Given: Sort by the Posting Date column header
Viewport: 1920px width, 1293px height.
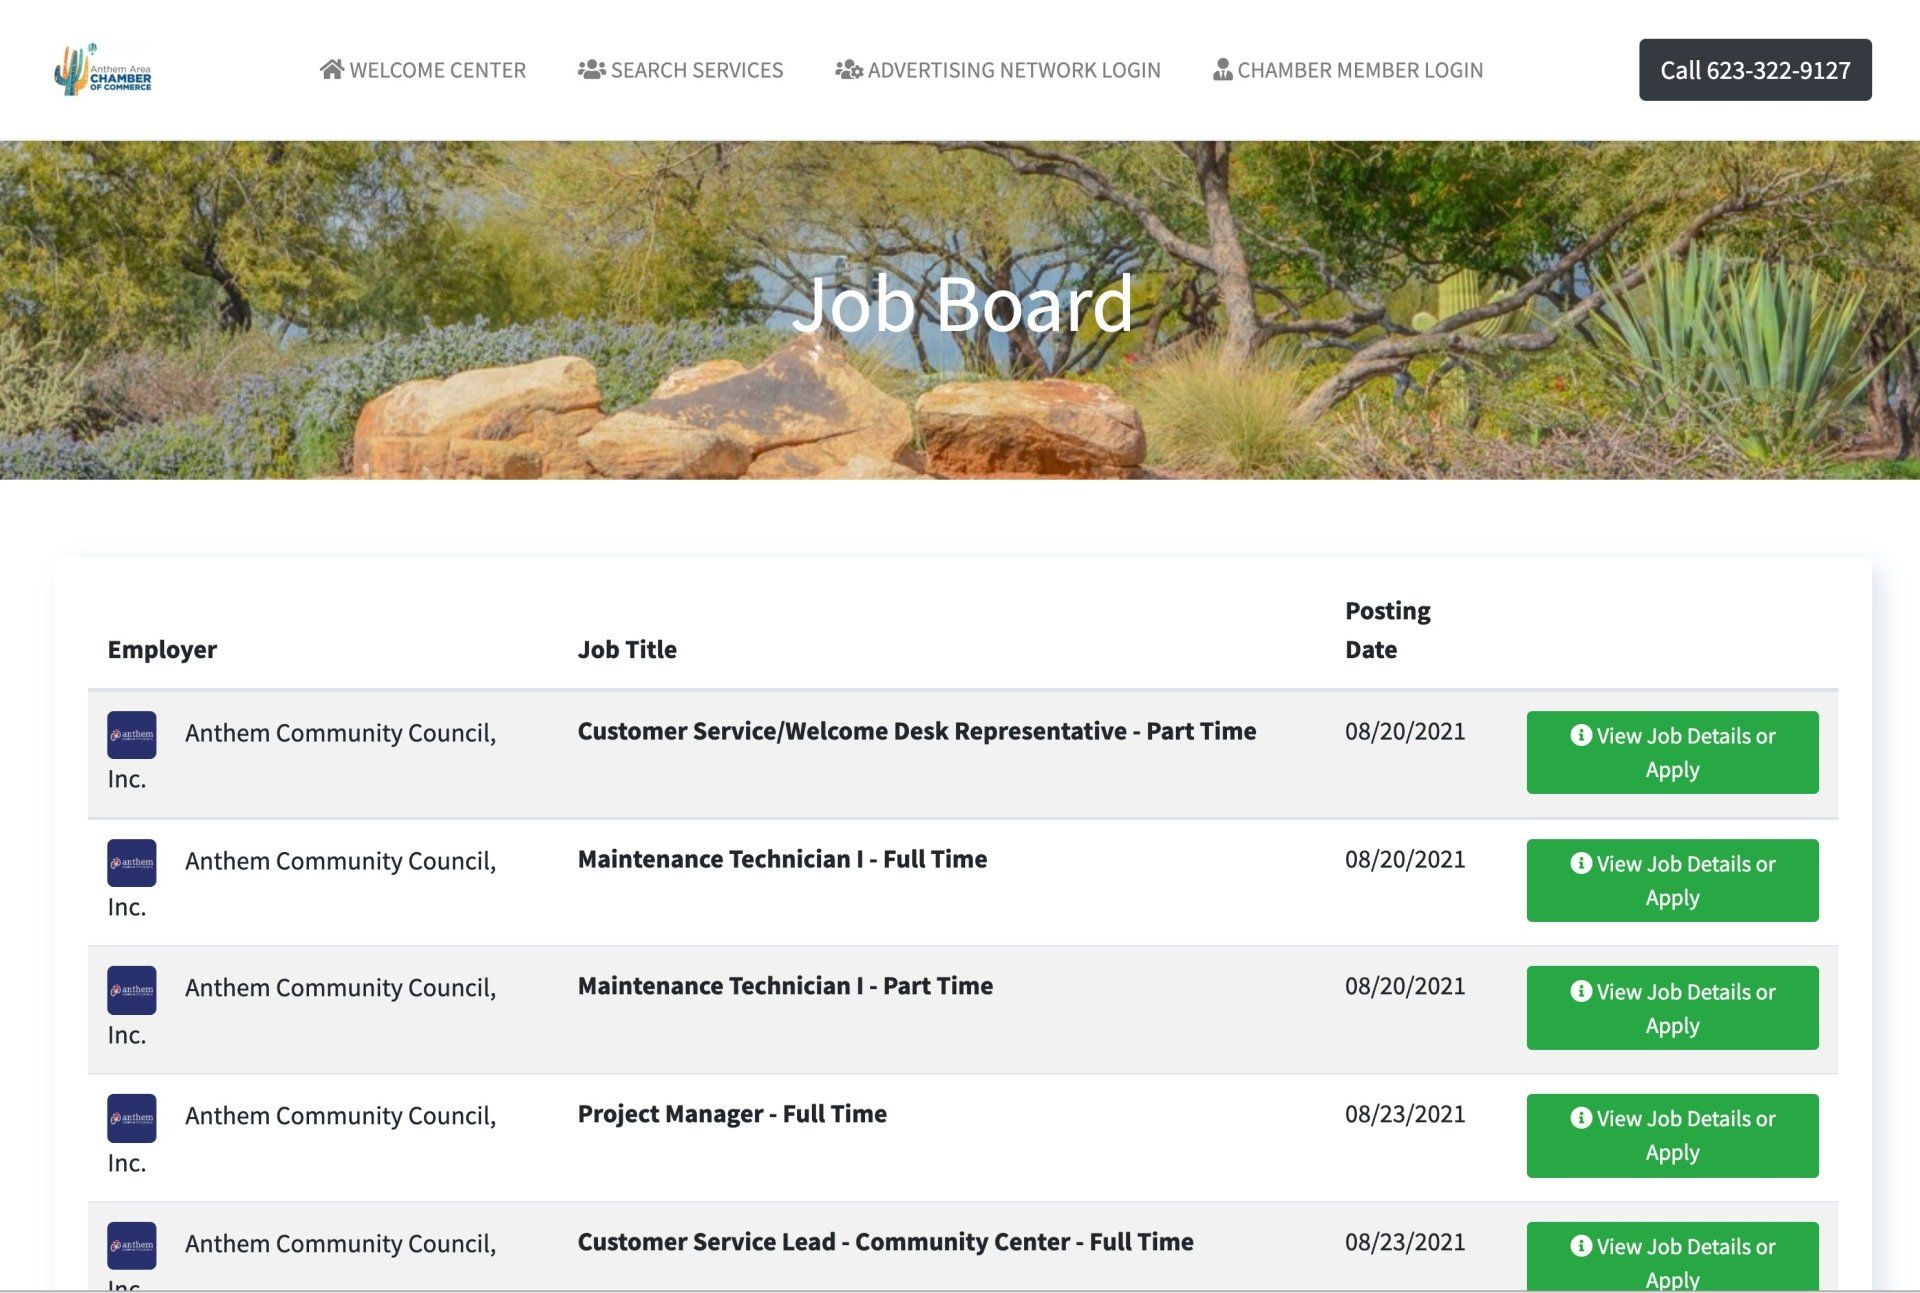Looking at the screenshot, I should pos(1388,629).
